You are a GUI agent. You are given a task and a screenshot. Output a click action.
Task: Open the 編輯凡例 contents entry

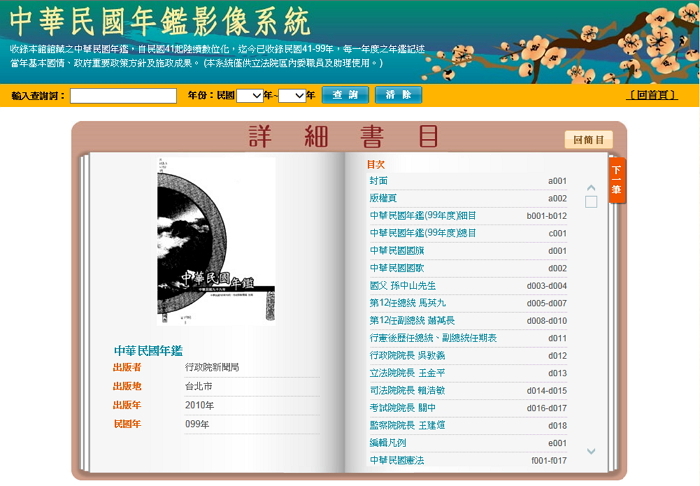pyautogui.click(x=389, y=443)
